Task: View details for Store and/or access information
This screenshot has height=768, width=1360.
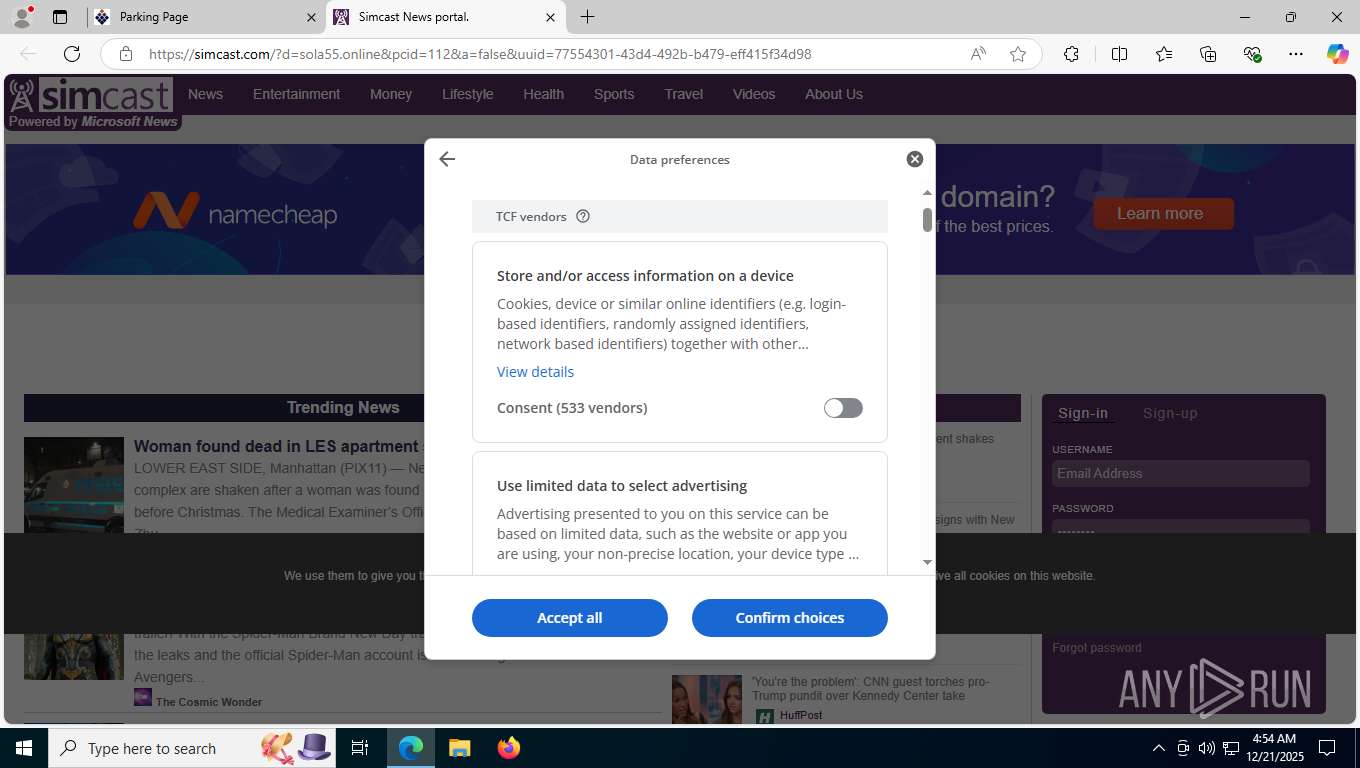Action: [x=535, y=372]
